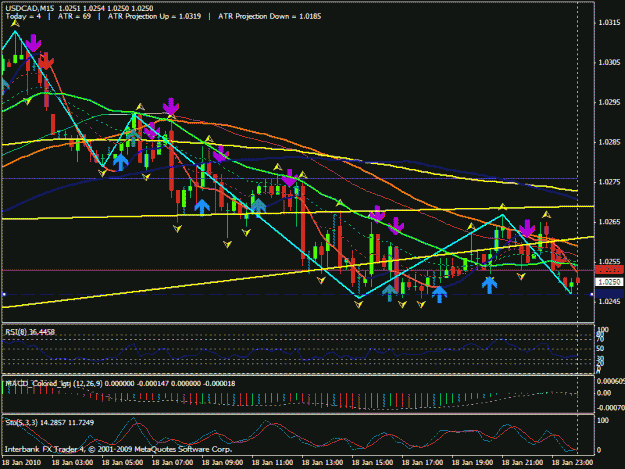Click the 1.0285 price axis label
625x469 pixels.
[609, 142]
